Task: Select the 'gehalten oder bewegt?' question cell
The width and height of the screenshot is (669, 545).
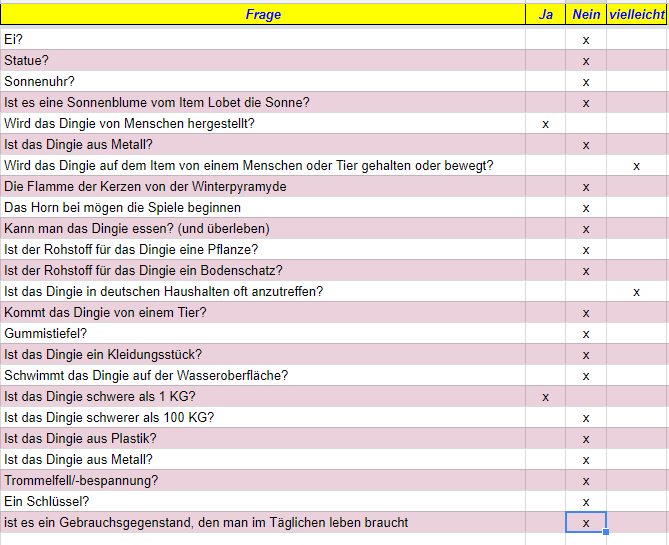Action: 263,165
